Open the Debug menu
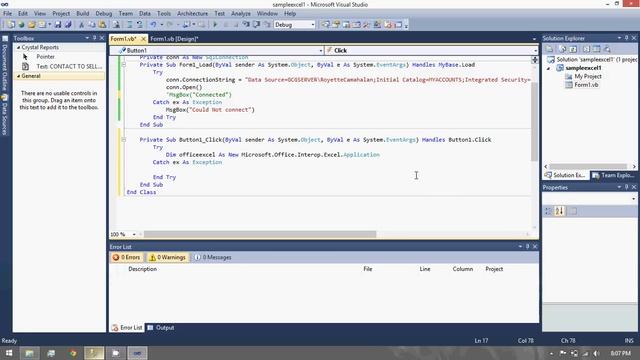 pos(104,13)
